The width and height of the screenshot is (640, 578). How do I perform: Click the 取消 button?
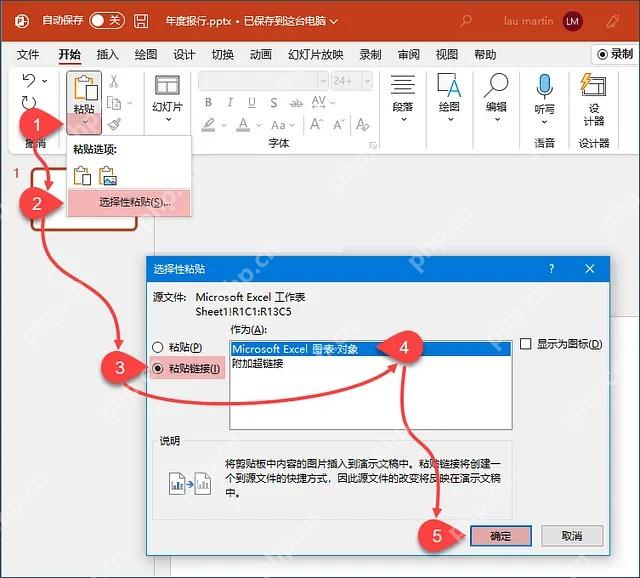tap(572, 536)
